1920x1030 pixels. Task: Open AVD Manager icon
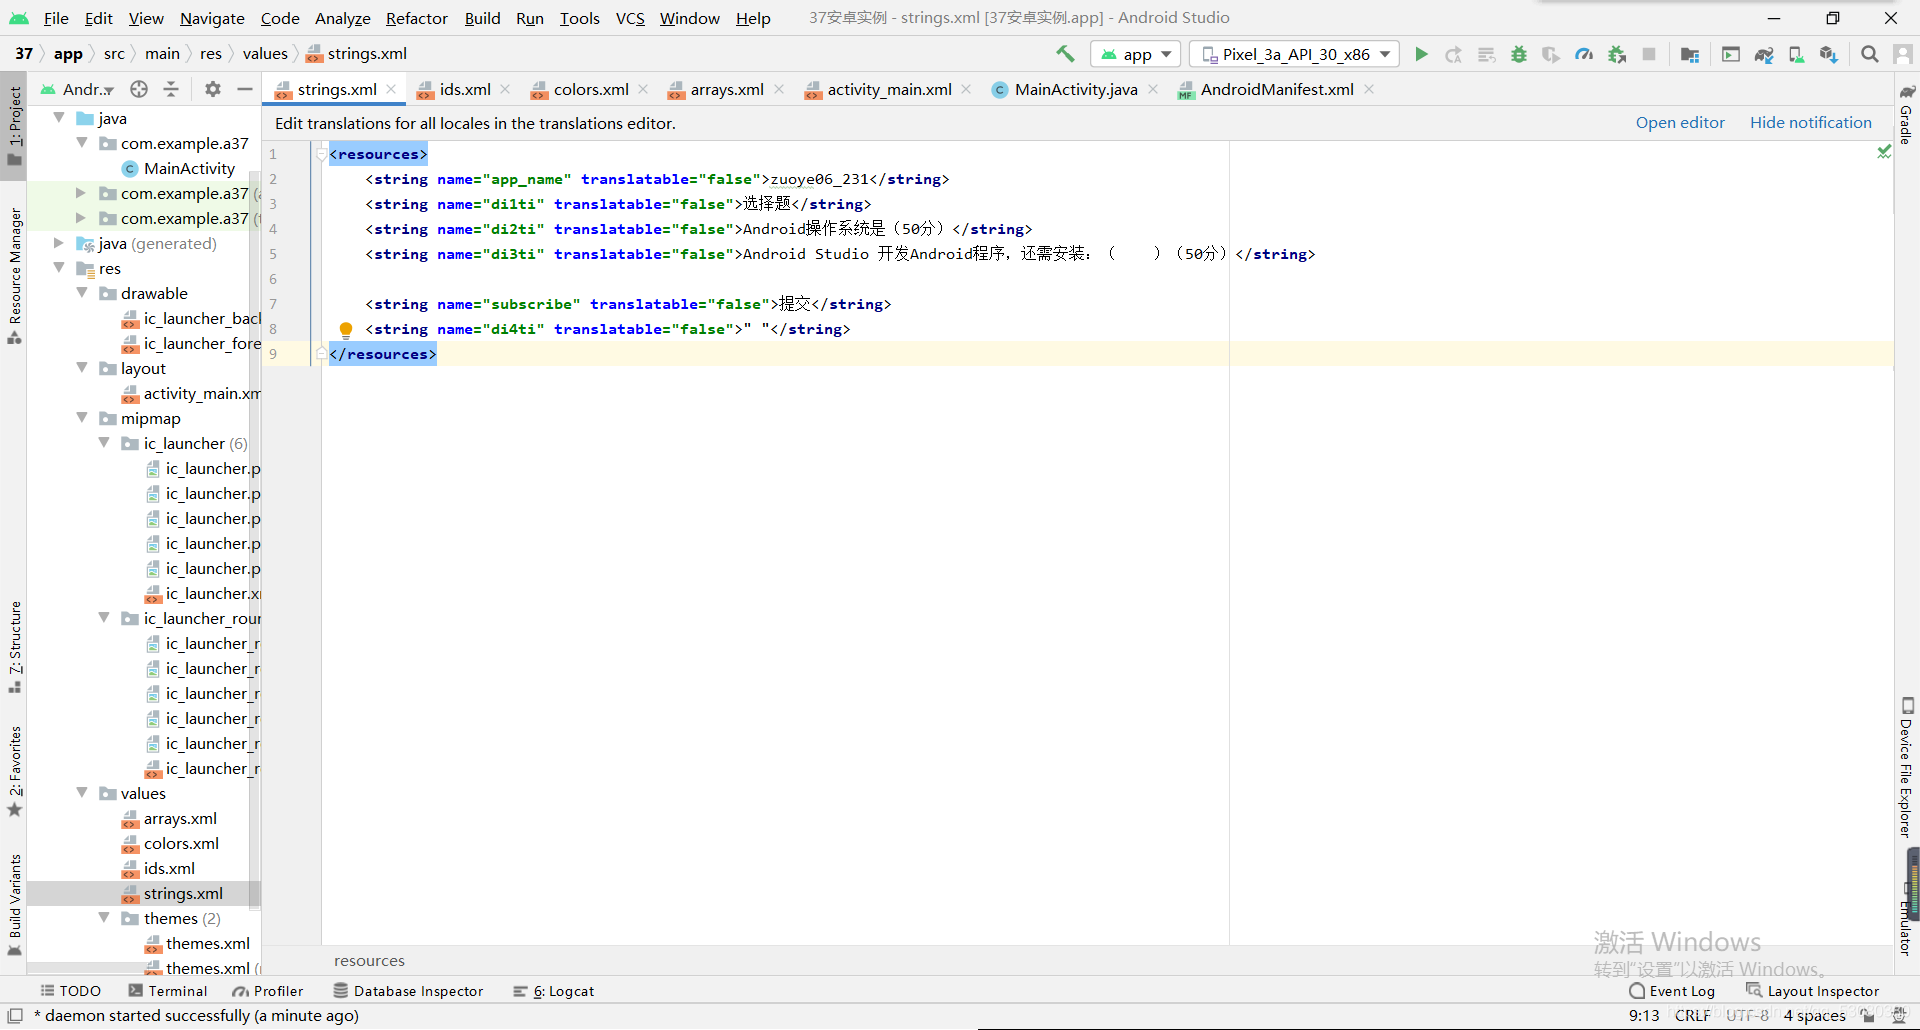pyautogui.click(x=1796, y=54)
